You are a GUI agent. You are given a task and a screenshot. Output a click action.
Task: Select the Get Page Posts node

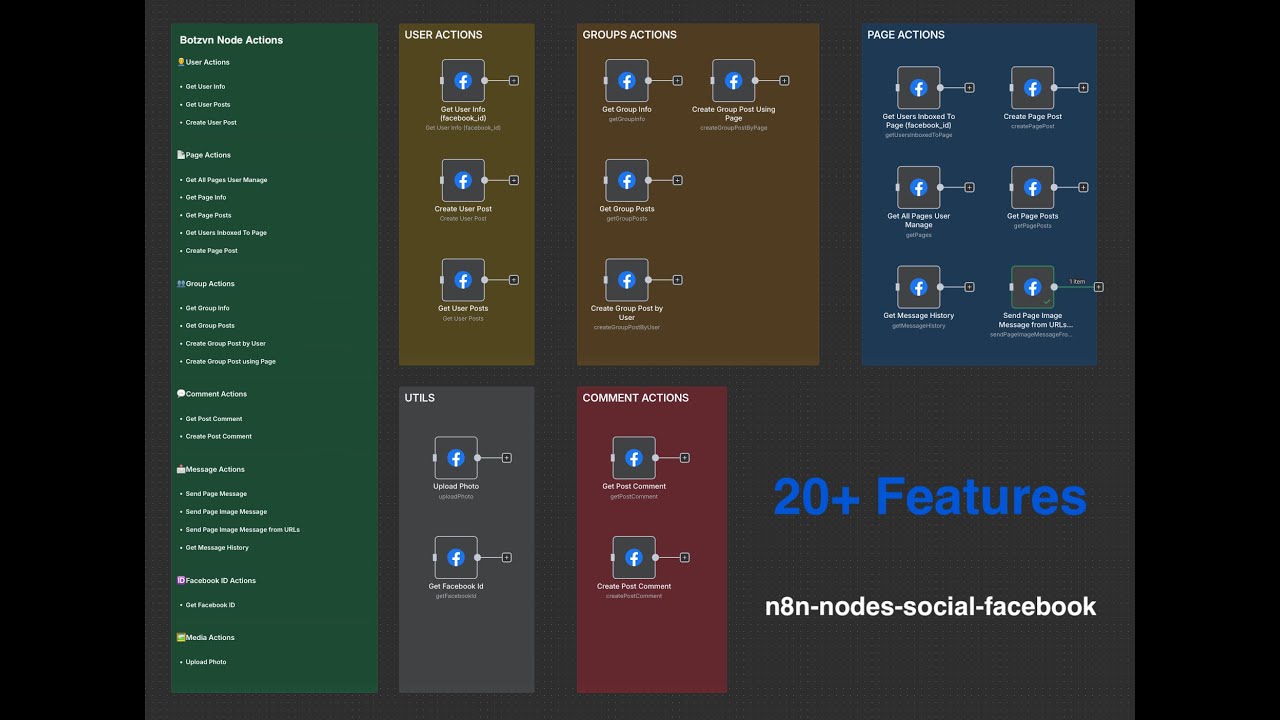[1033, 187]
